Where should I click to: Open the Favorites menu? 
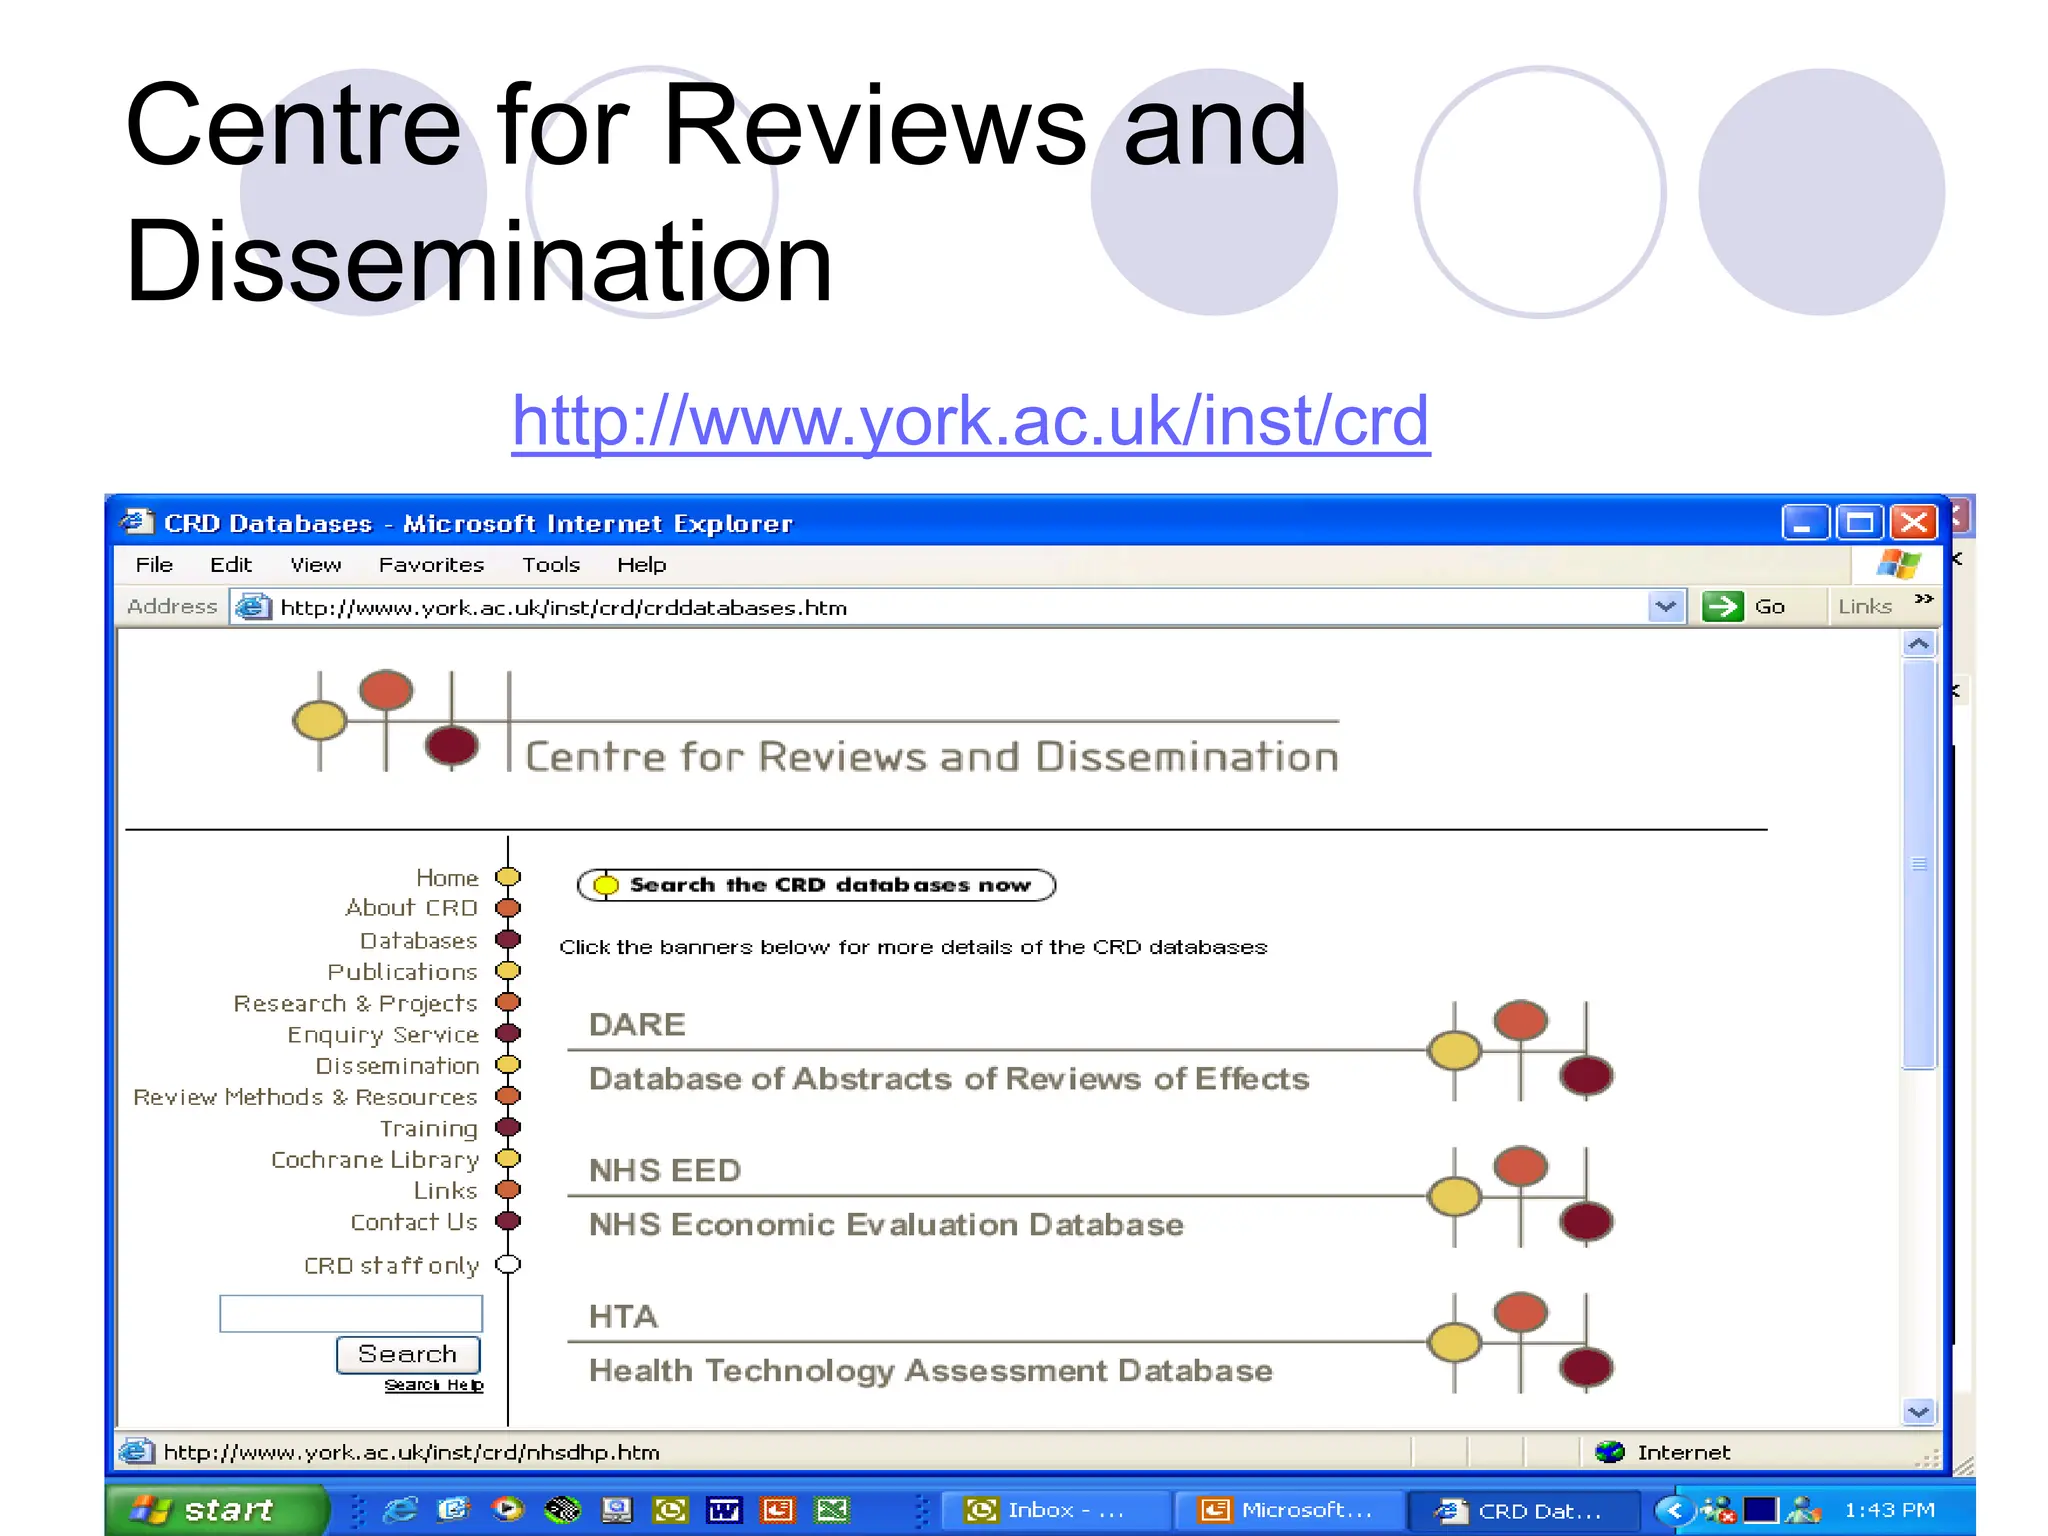pos(431,564)
